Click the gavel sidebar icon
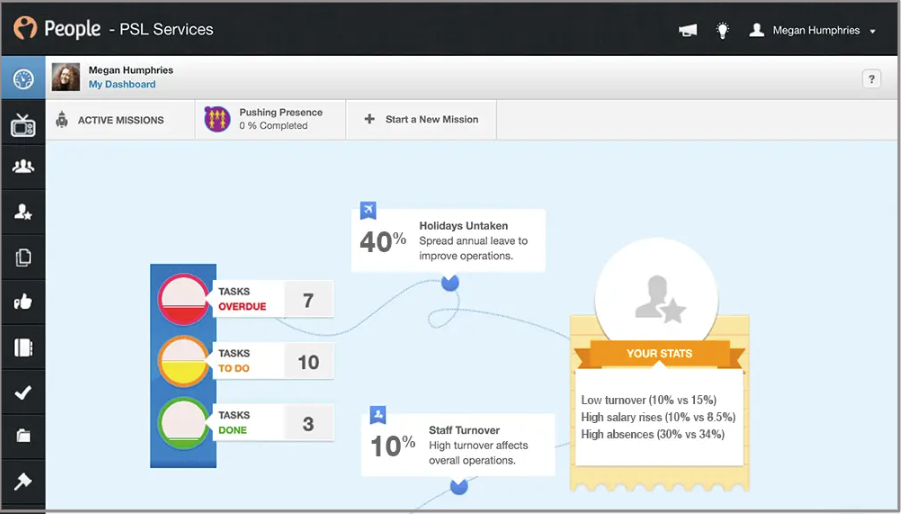Viewport: 902px width, 514px height. pos(23,481)
